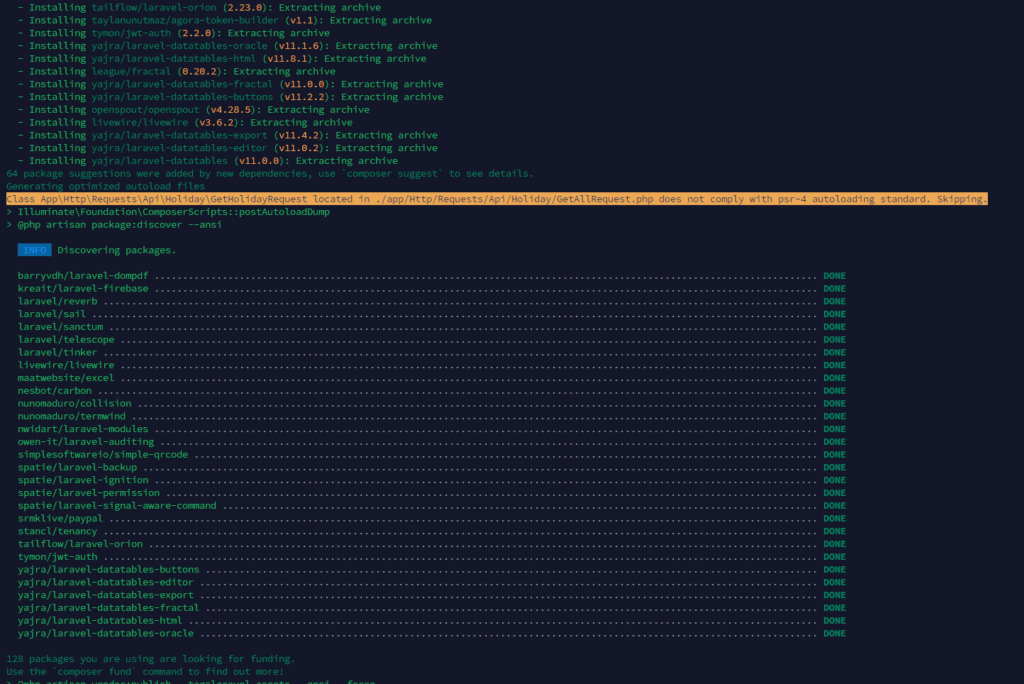Click DONE status for barryvdh/laravel-dompdf
1024x684 pixels.
pos(834,276)
